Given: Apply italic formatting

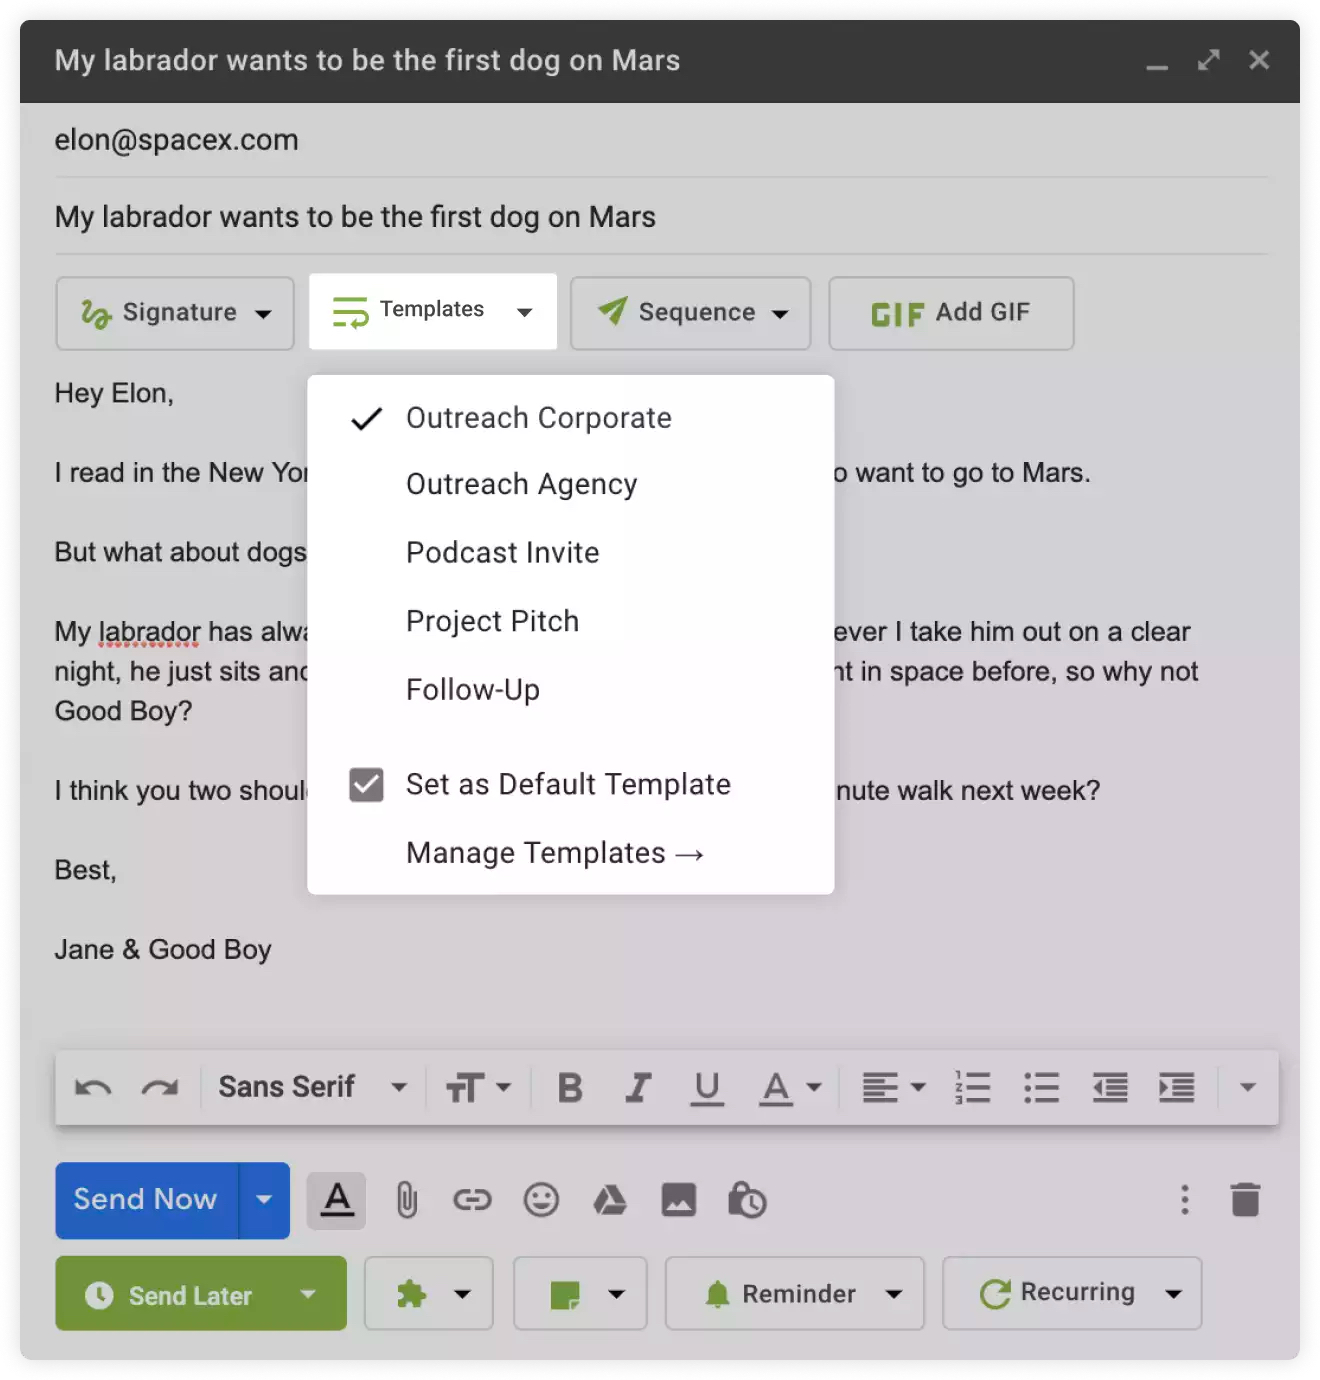Looking at the screenshot, I should [x=637, y=1087].
